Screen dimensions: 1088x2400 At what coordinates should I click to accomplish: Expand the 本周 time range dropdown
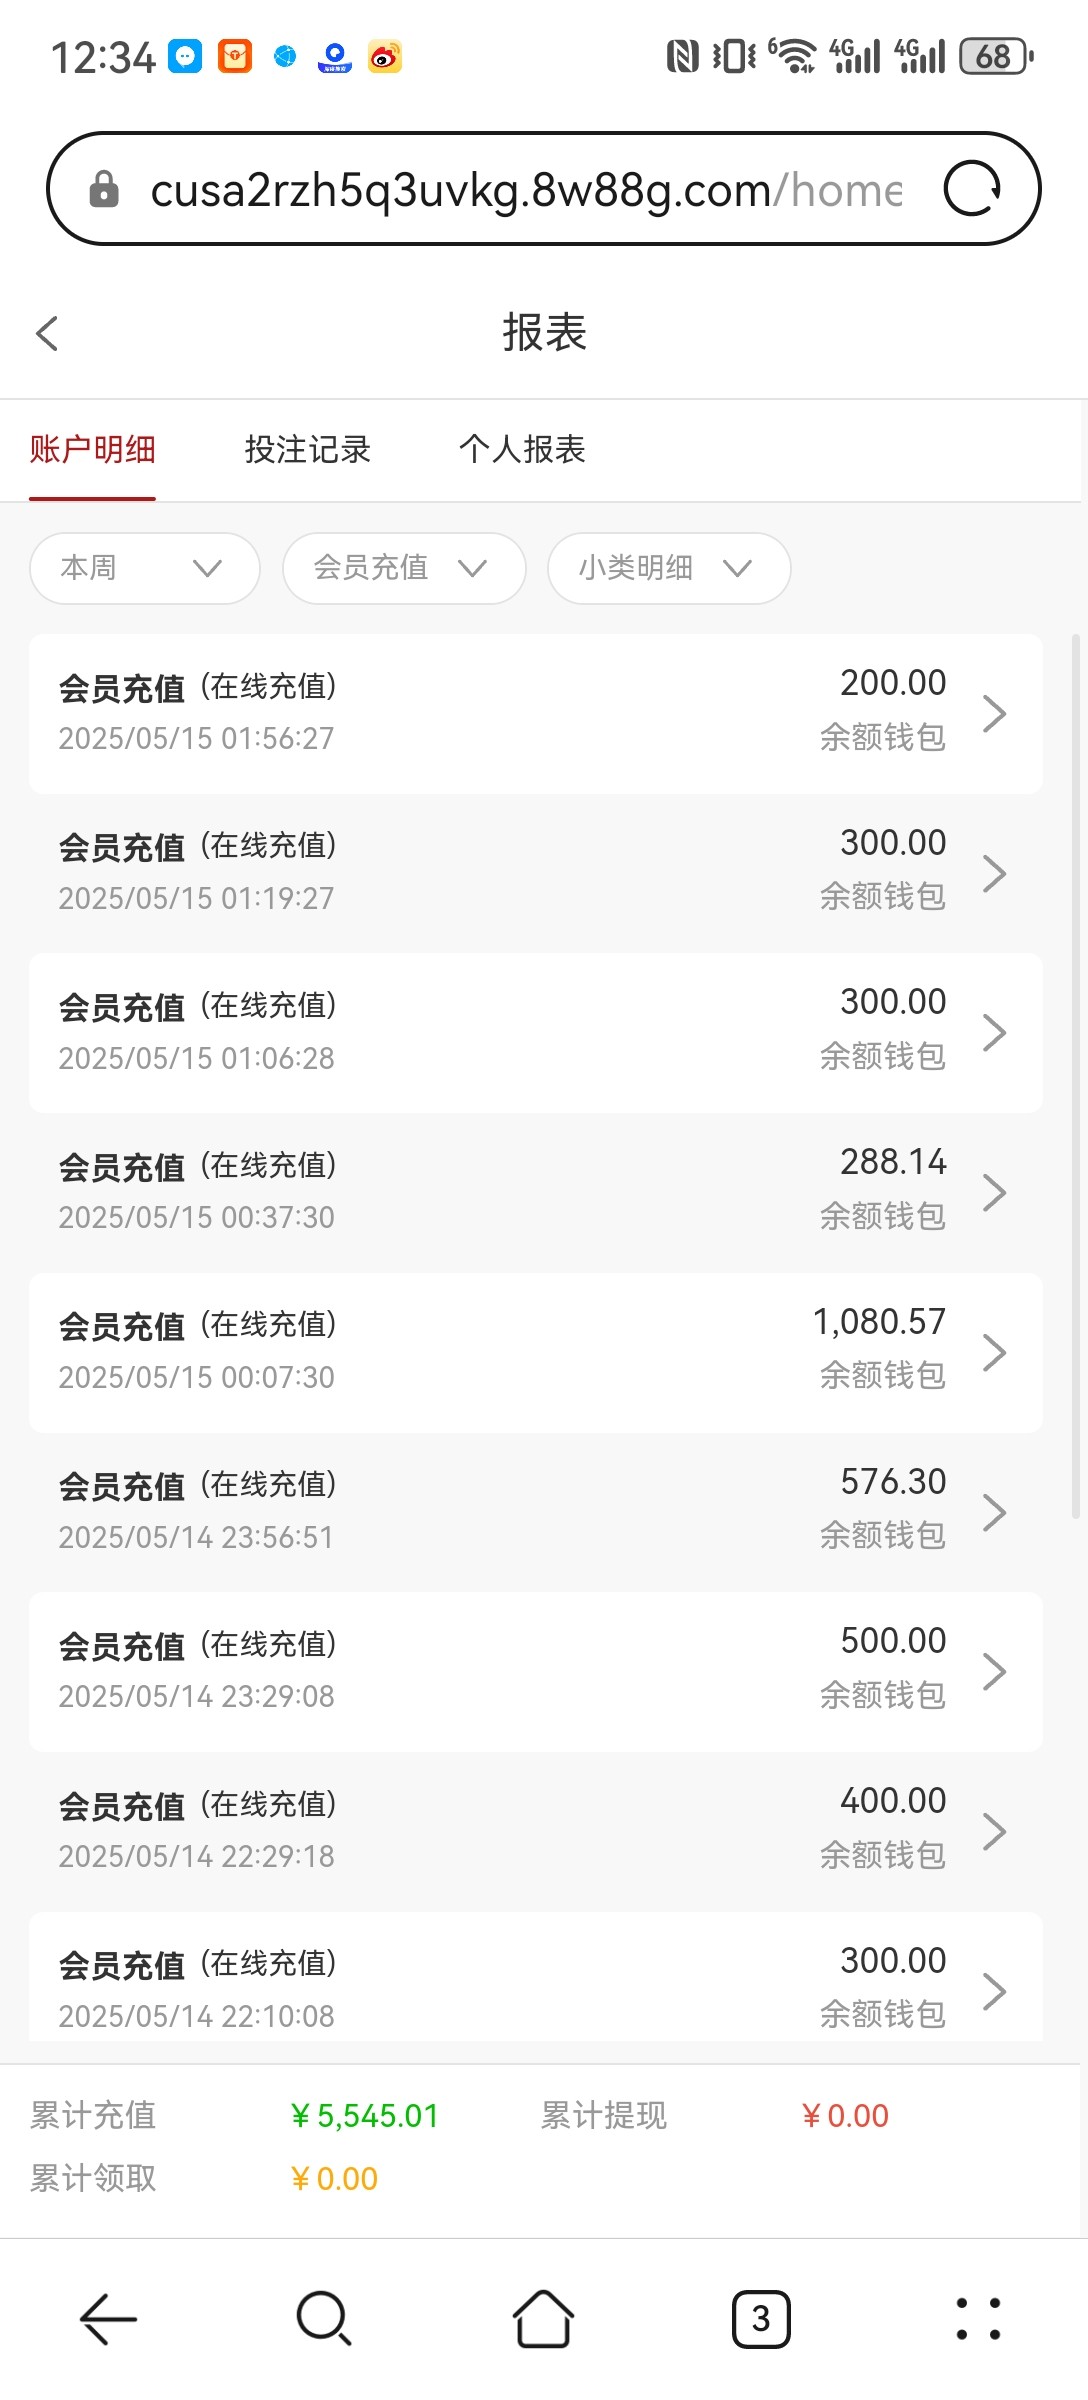[x=145, y=568]
